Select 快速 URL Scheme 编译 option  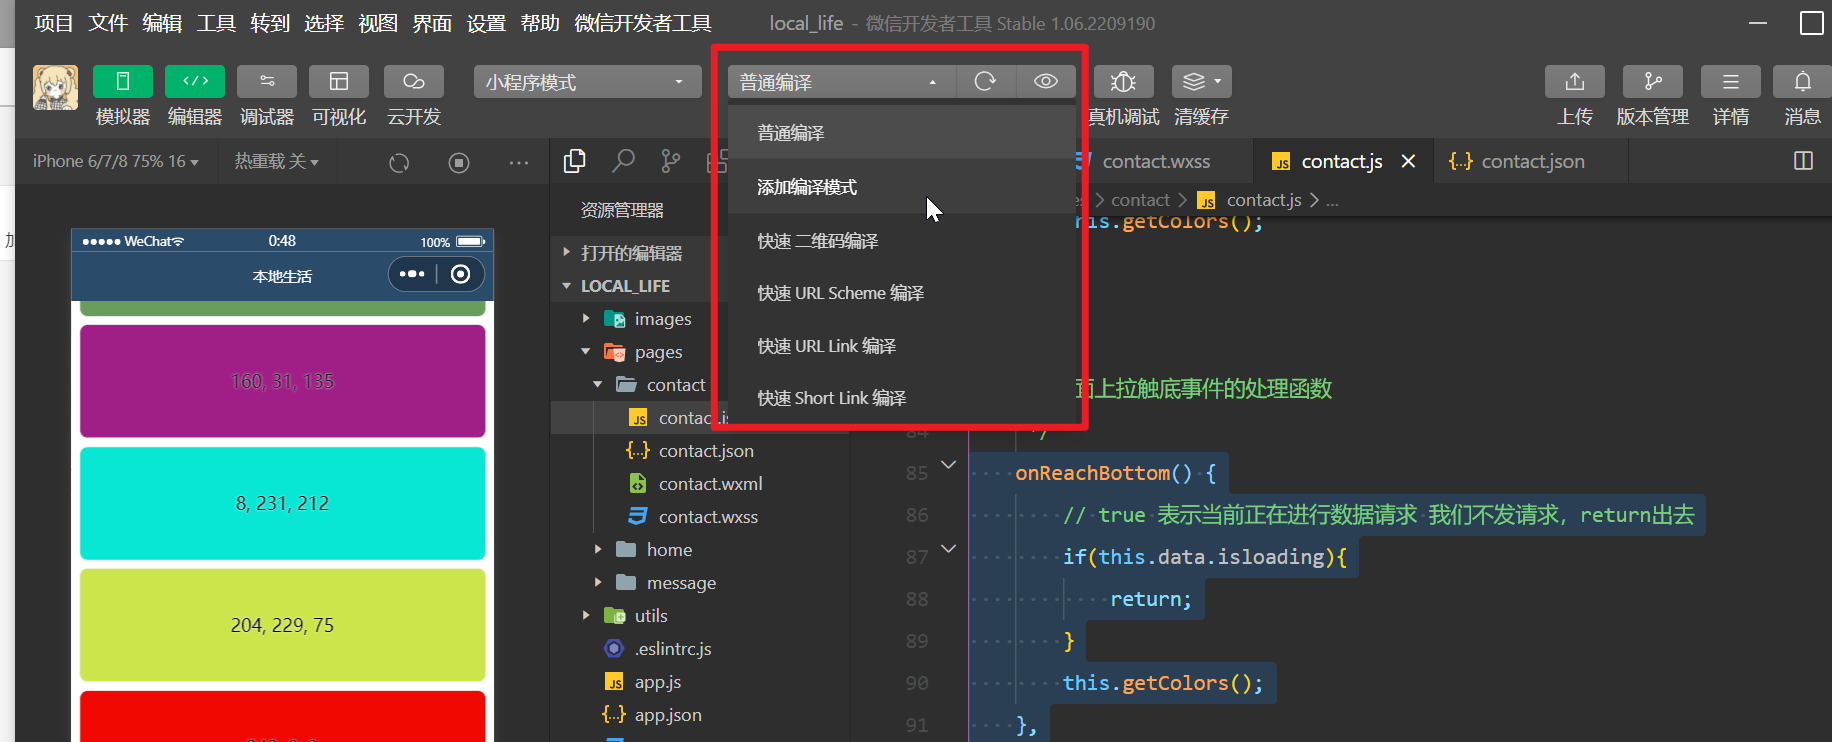coord(902,293)
